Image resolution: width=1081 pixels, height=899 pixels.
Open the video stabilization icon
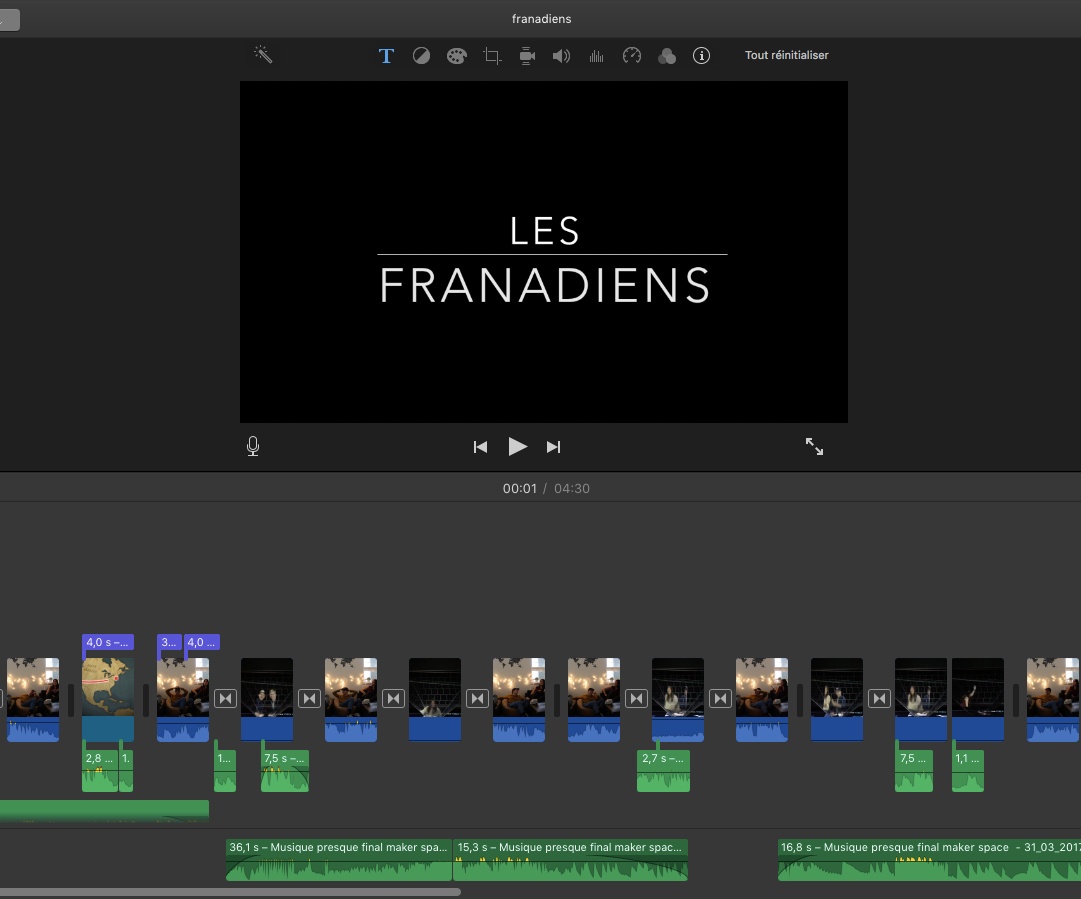click(526, 55)
